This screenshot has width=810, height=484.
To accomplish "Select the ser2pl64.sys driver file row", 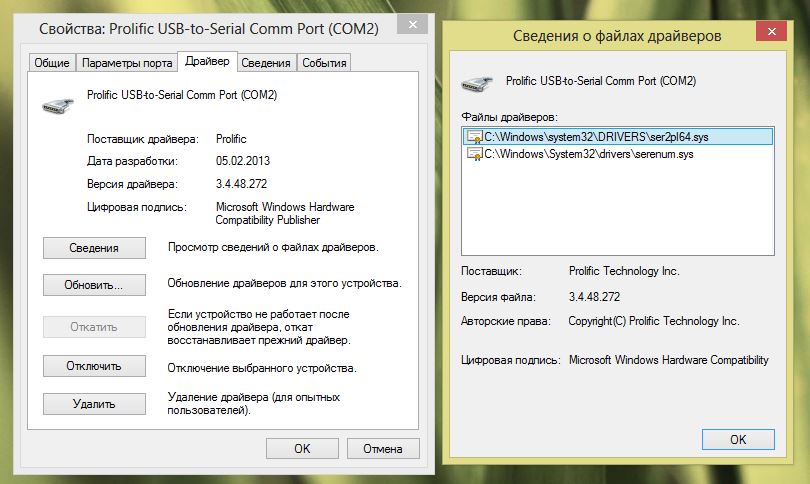I will 618,137.
